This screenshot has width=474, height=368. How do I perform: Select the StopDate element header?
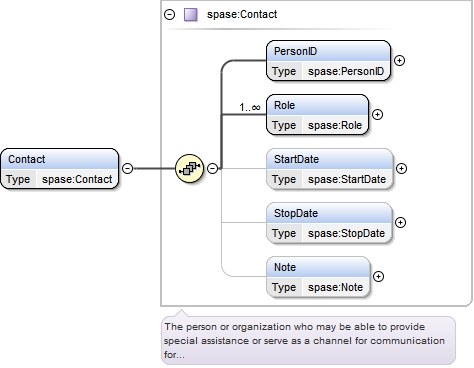[x=329, y=213]
